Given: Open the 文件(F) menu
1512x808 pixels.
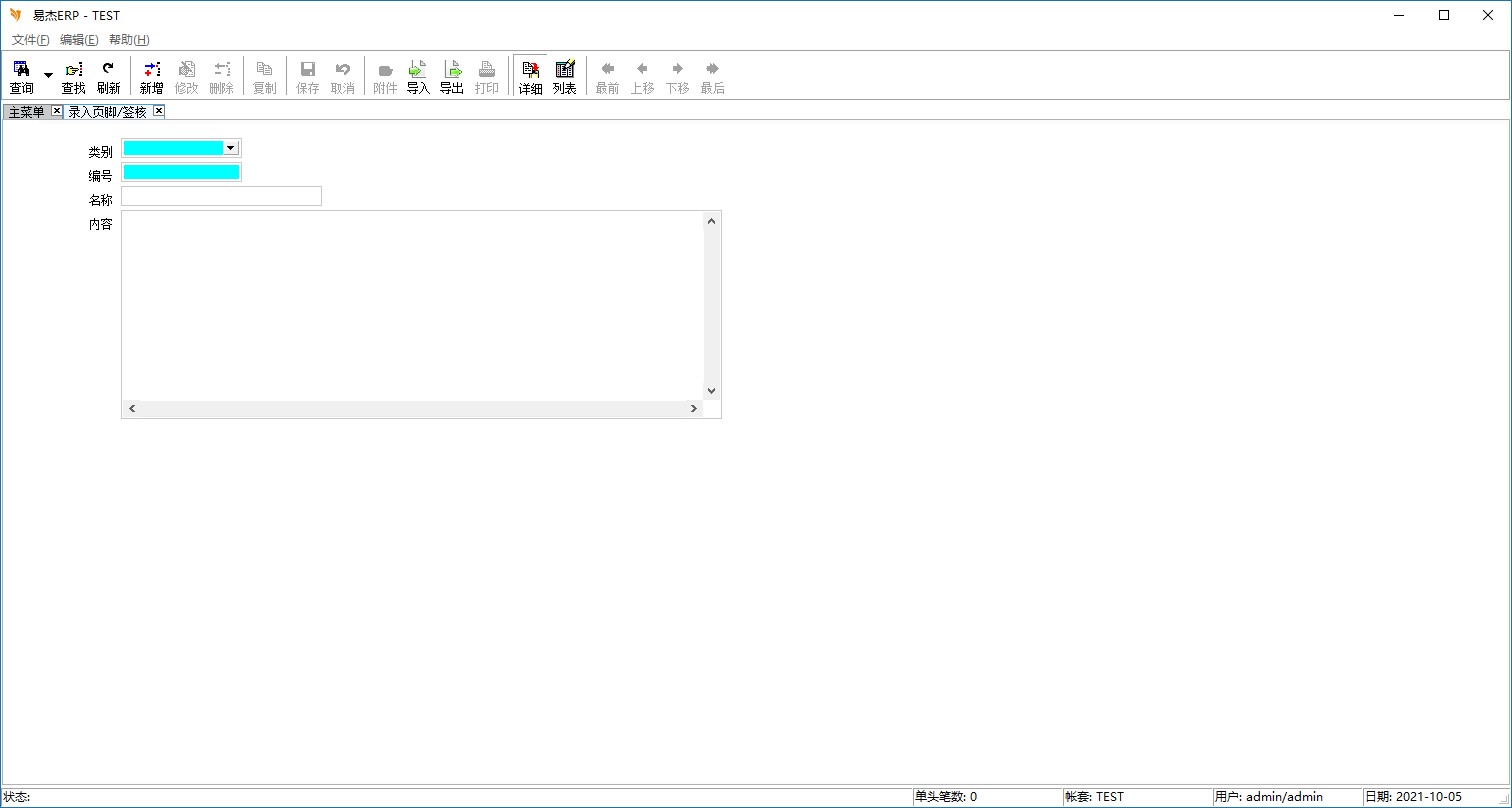Looking at the screenshot, I should (x=30, y=40).
